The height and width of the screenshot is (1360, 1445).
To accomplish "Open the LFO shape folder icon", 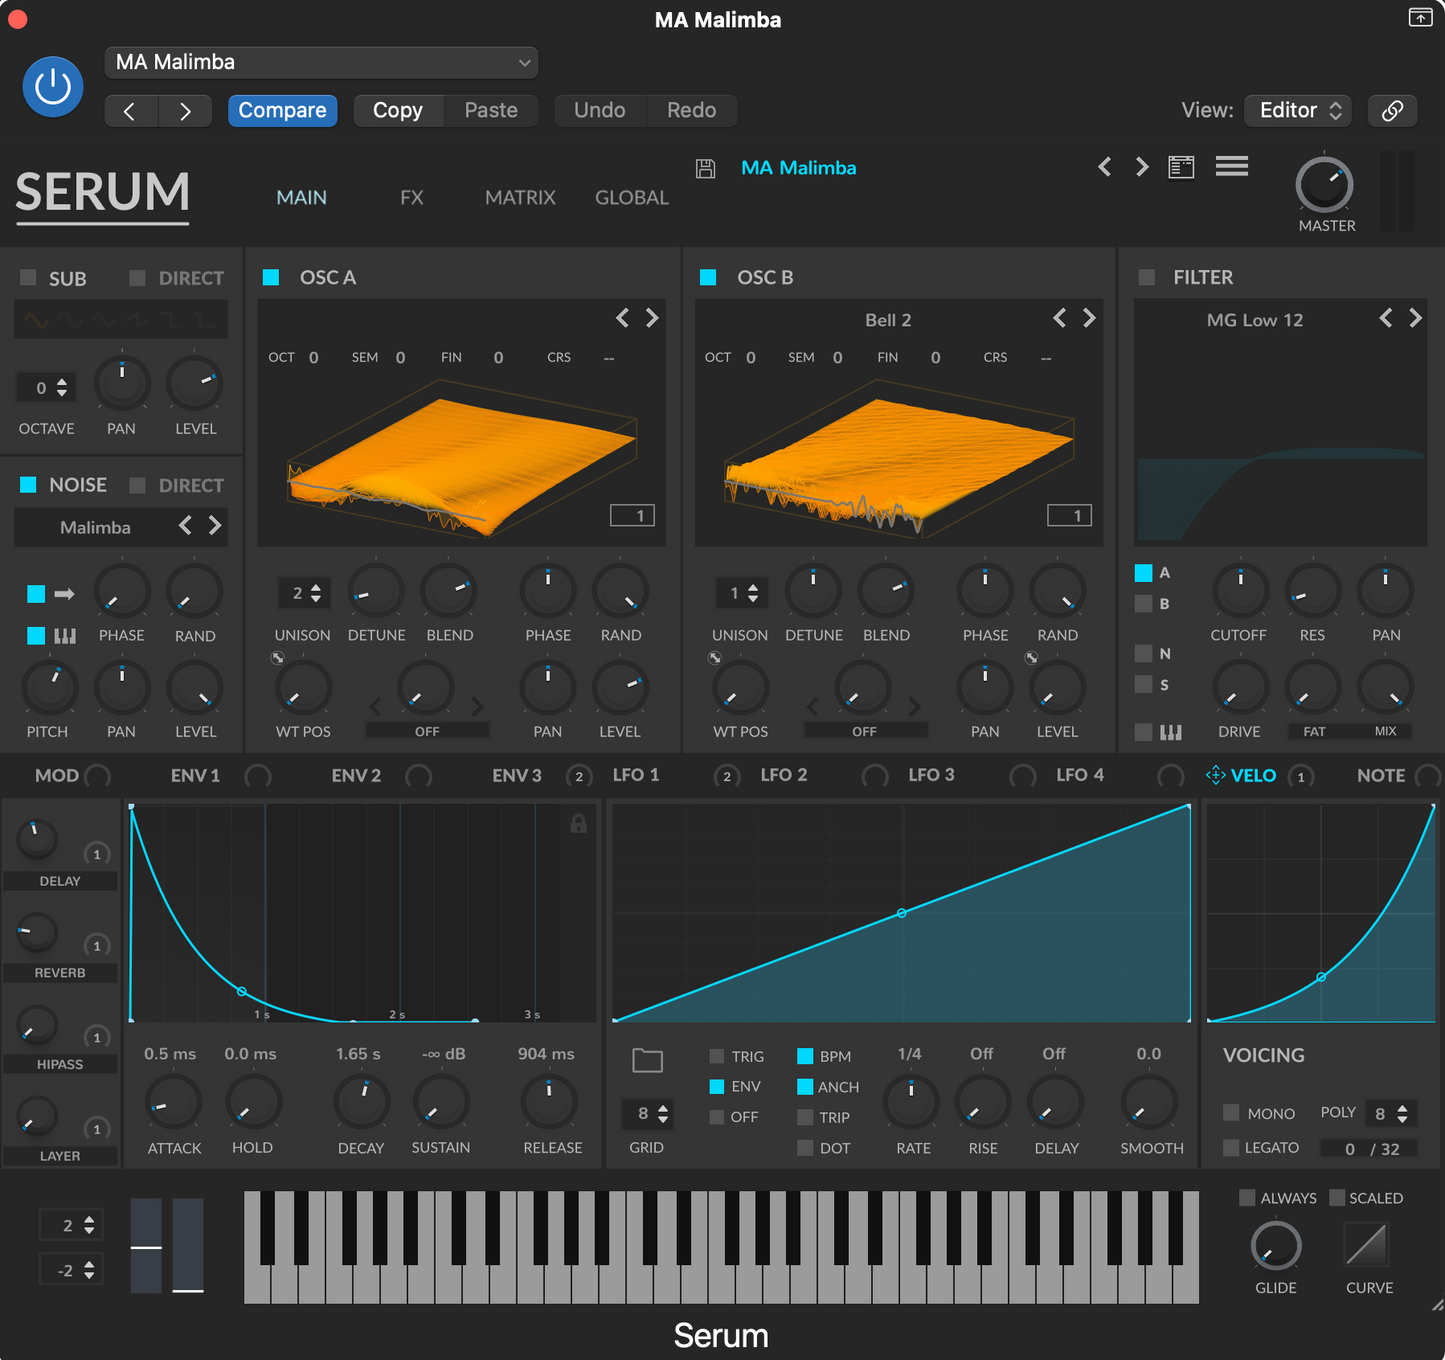I will tap(647, 1060).
